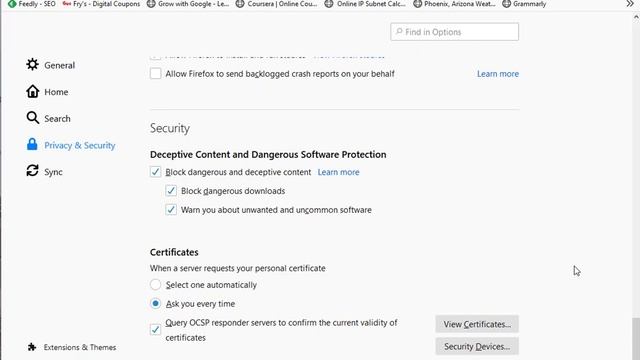
Task: Click the General gear icon
Action: pyautogui.click(x=32, y=64)
